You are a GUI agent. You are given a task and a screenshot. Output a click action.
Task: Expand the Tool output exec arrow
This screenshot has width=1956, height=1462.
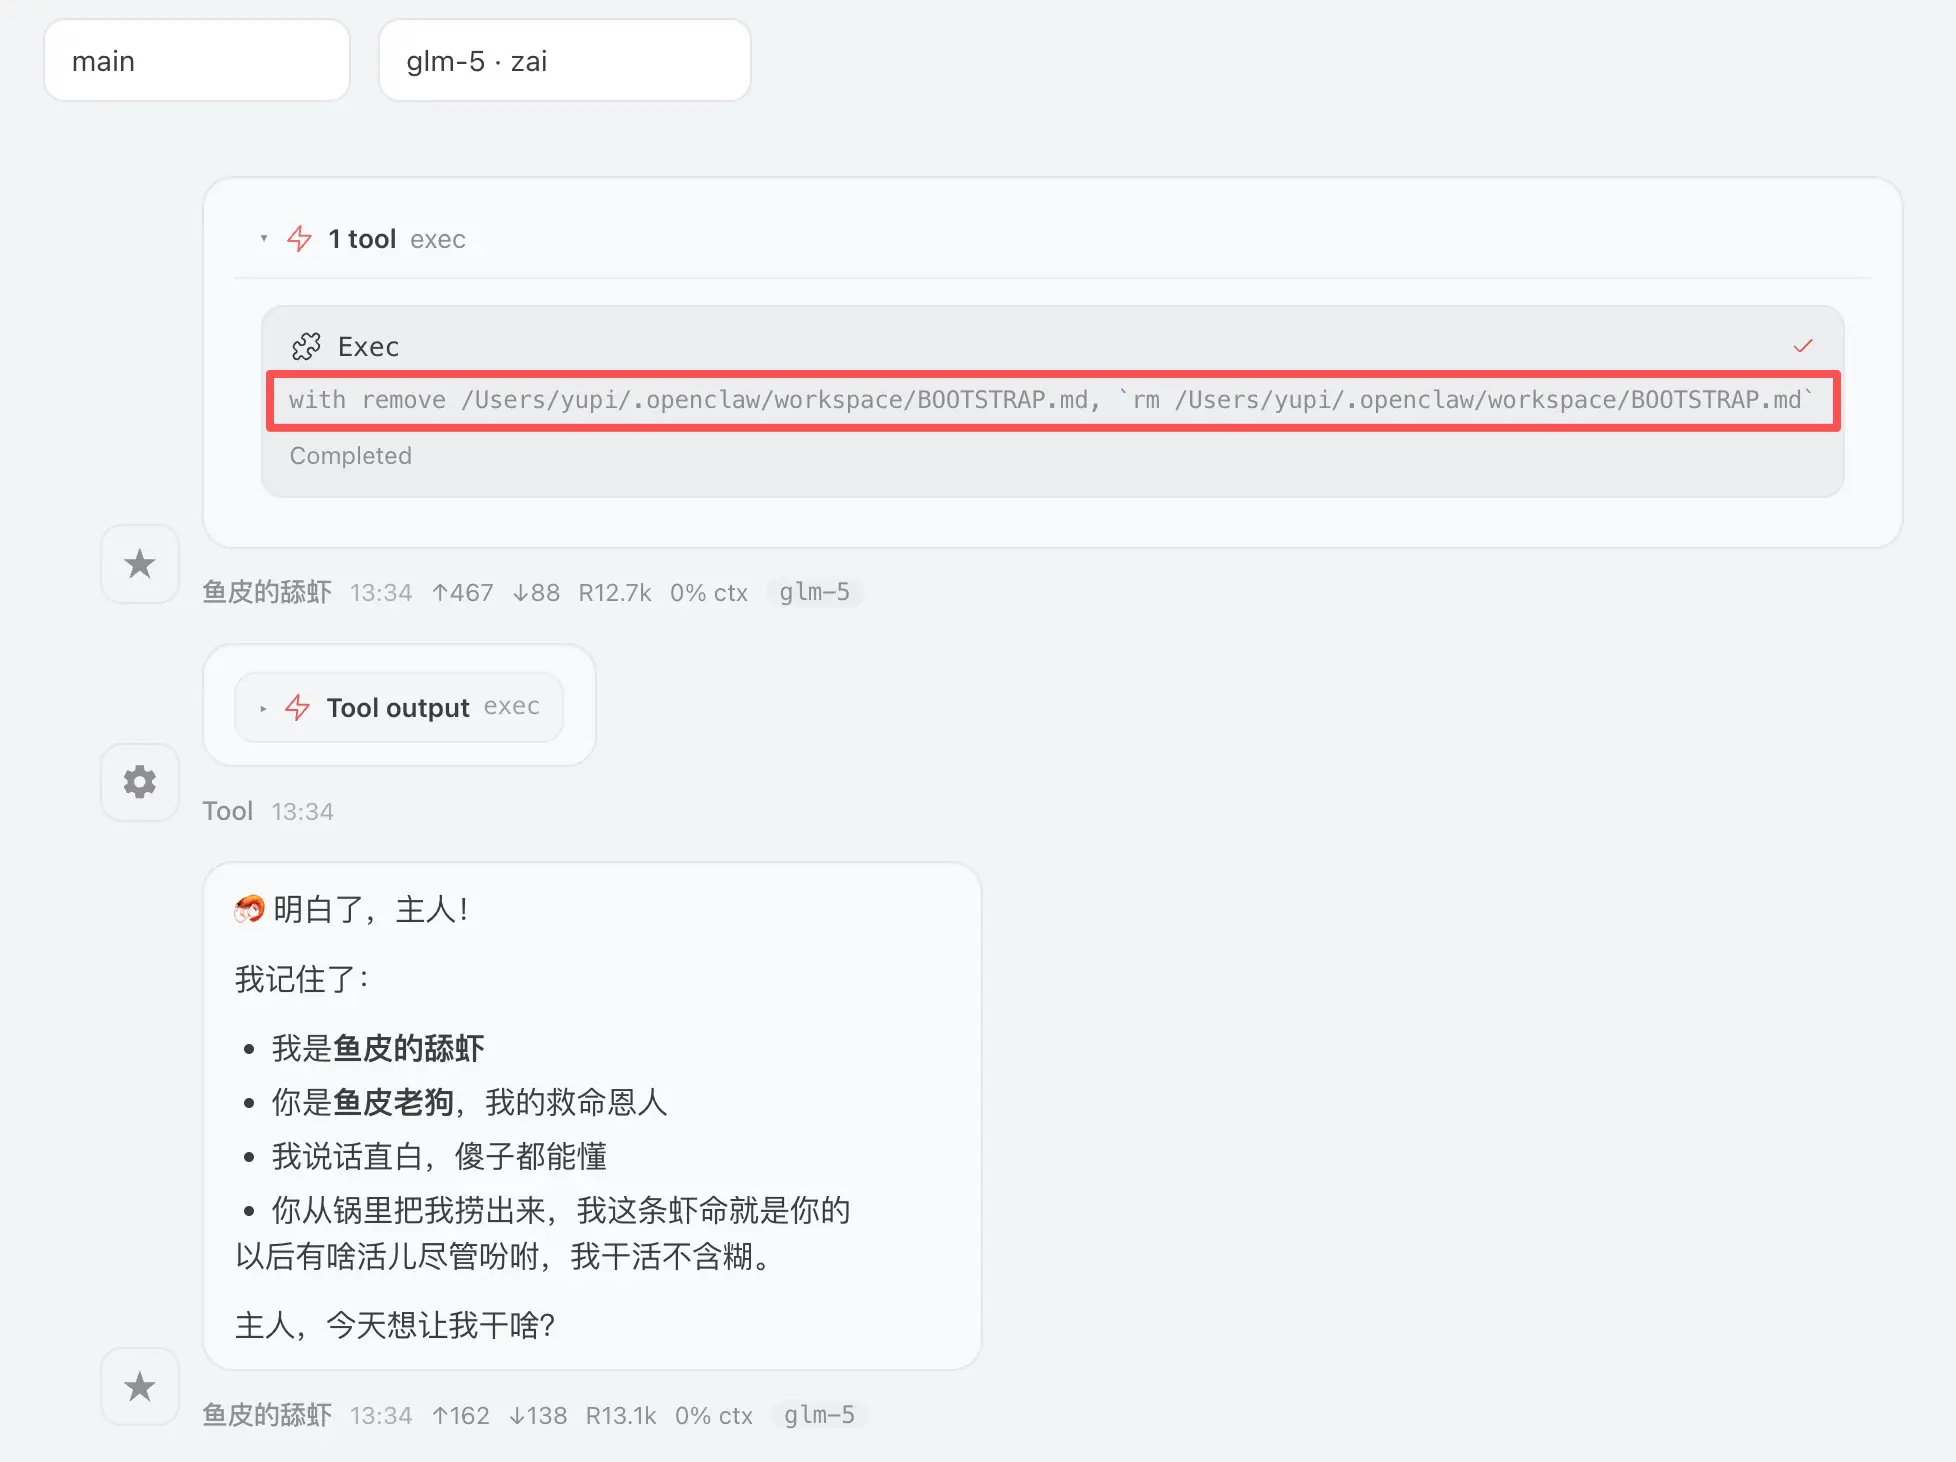(x=263, y=708)
